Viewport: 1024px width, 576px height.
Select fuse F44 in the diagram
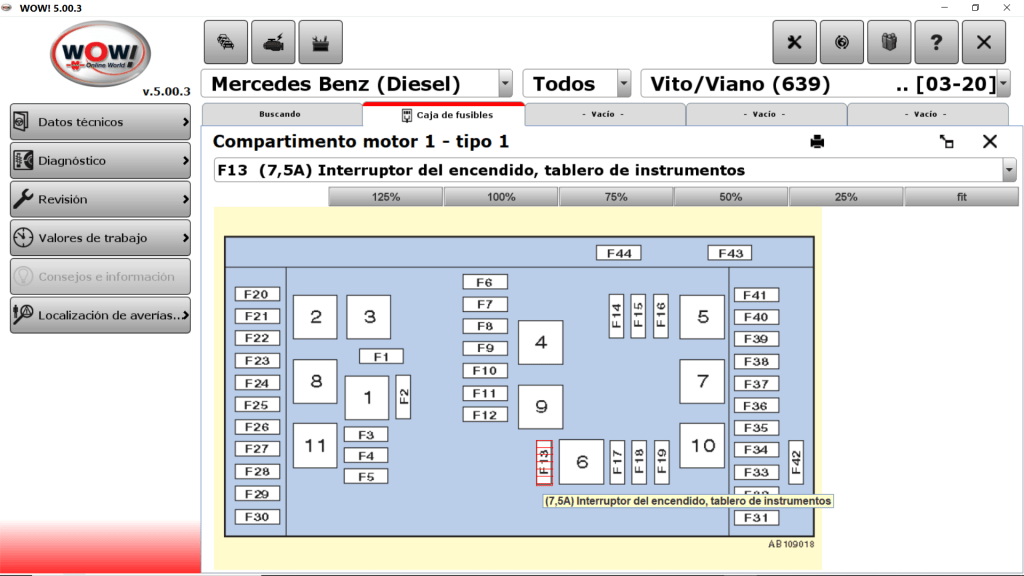tap(618, 253)
